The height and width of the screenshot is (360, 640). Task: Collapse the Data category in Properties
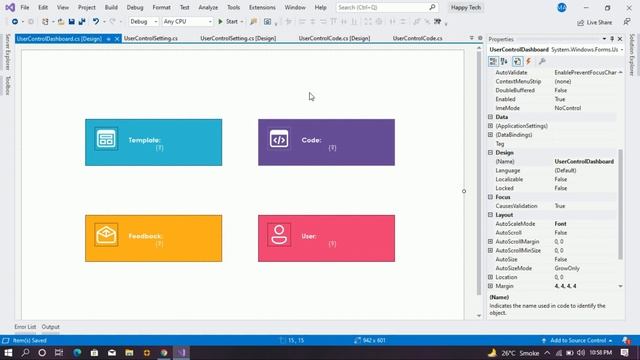pos(491,117)
